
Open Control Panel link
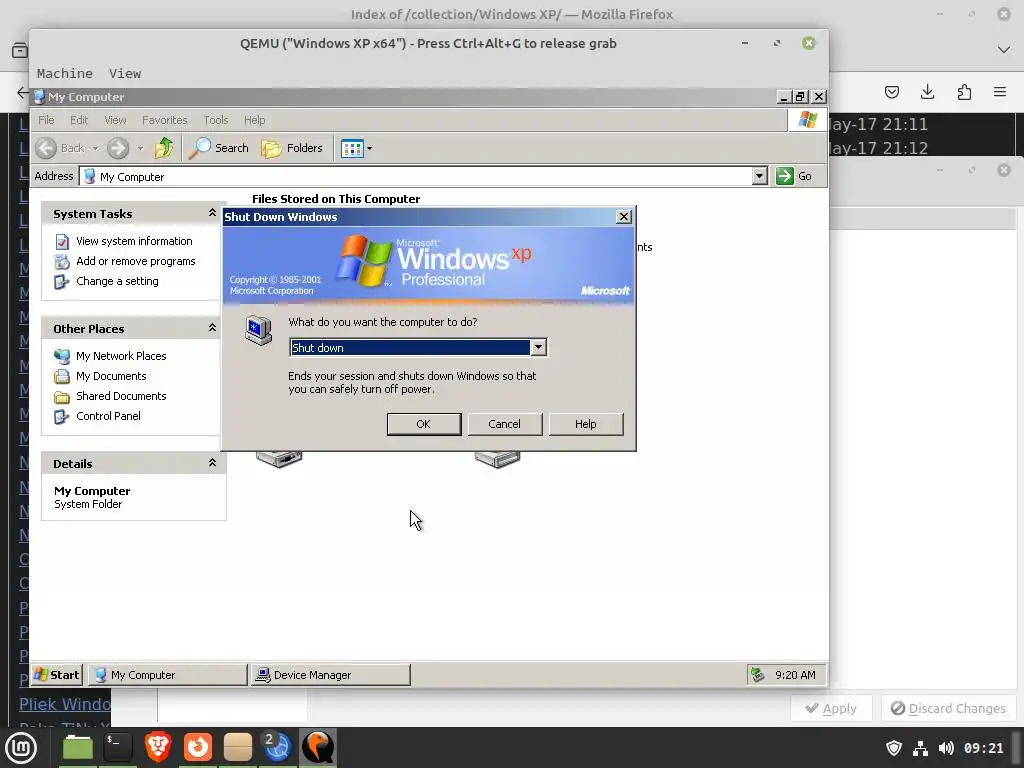tap(108, 416)
